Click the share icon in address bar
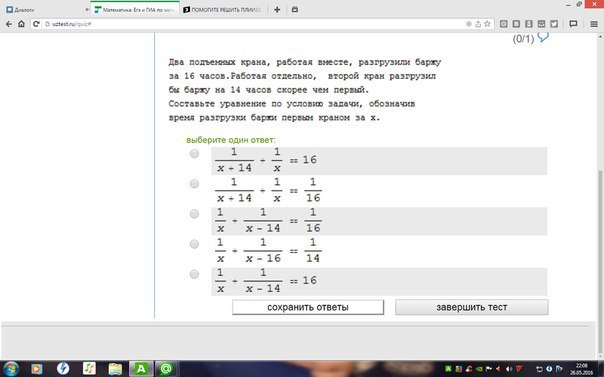 478,24
